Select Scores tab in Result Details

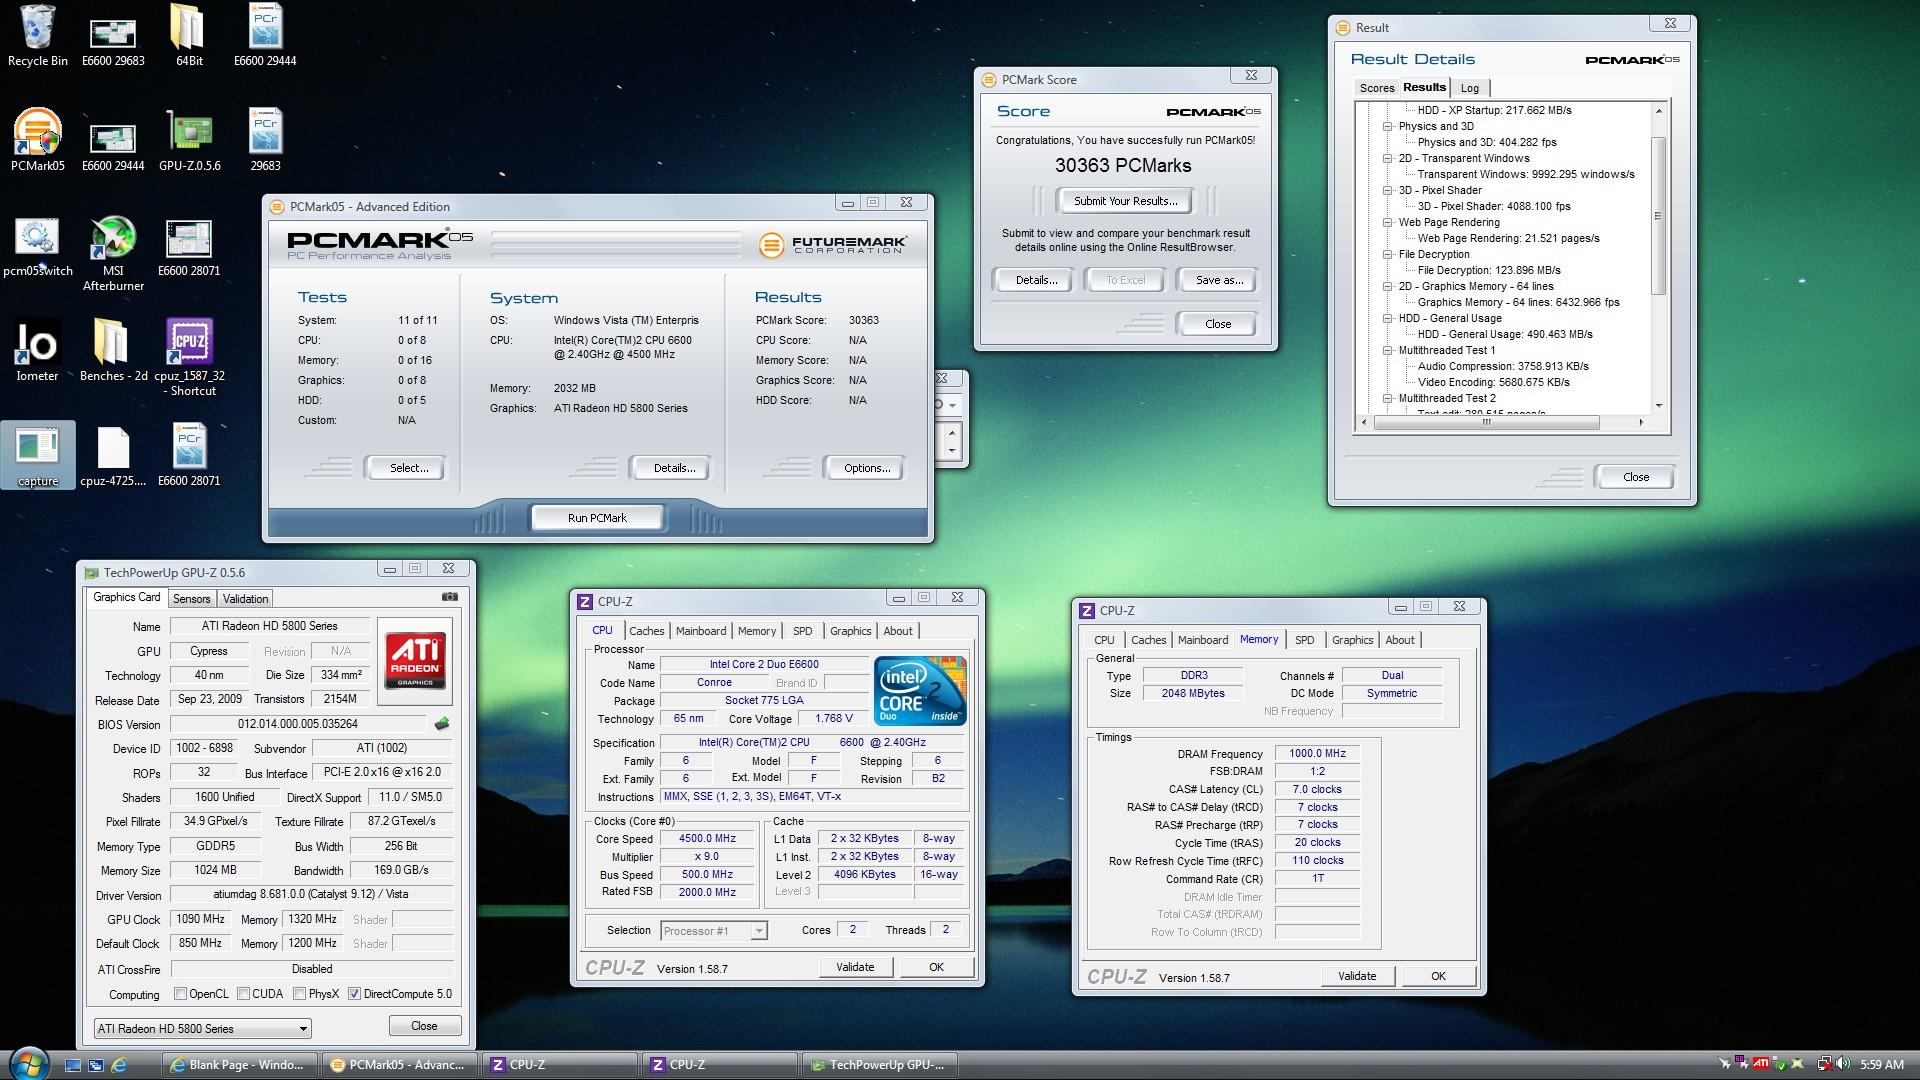pyautogui.click(x=1377, y=88)
